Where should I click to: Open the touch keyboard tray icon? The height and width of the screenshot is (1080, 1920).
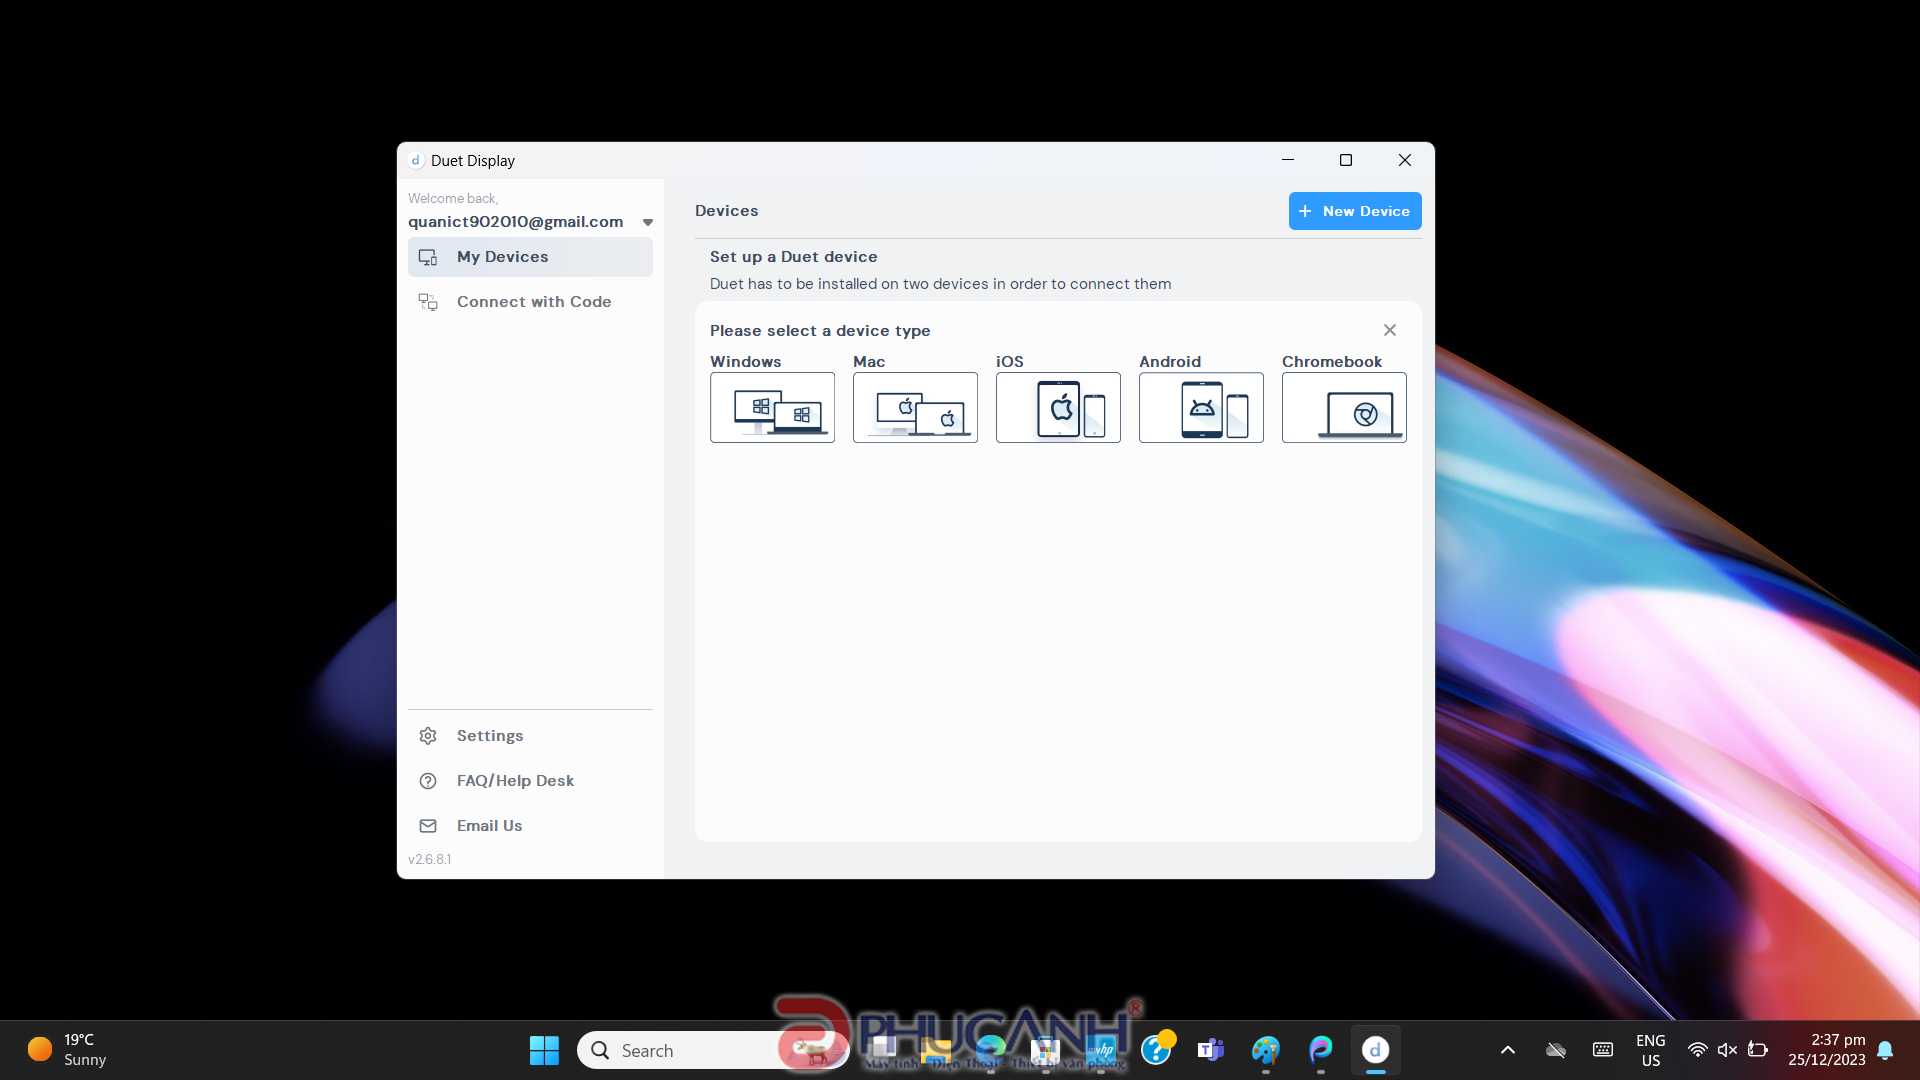coord(1603,1050)
